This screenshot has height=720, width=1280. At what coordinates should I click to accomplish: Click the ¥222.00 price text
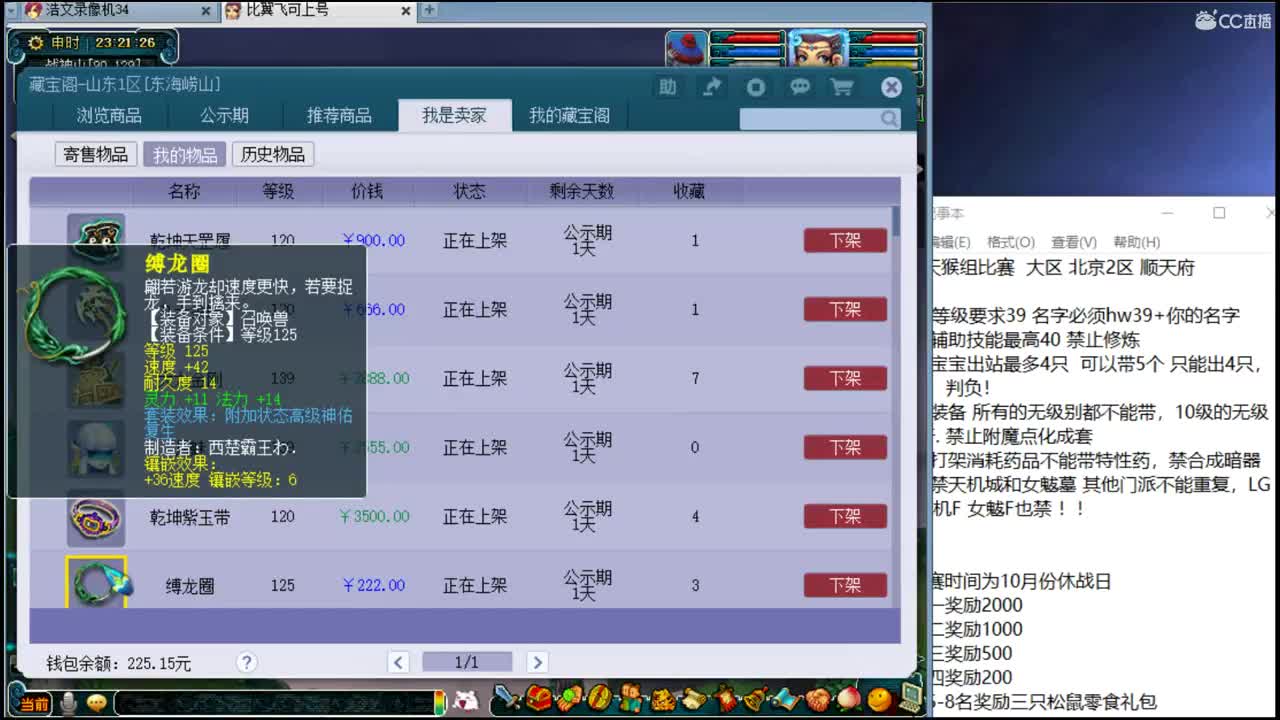tap(374, 585)
